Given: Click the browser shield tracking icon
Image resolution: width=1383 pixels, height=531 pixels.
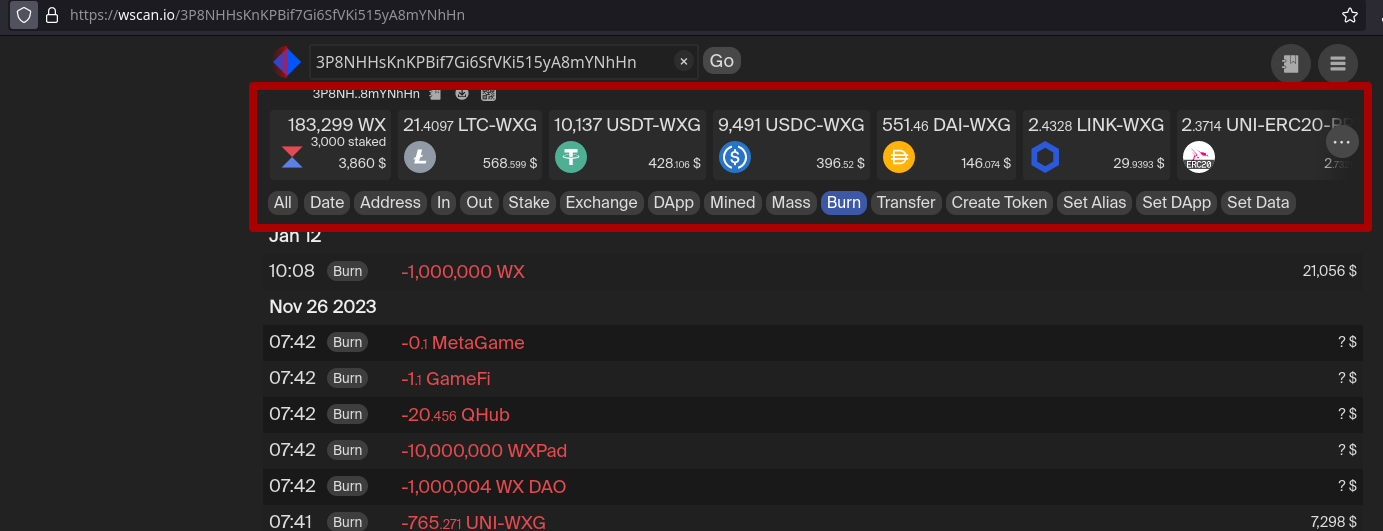Looking at the screenshot, I should 24,16.
